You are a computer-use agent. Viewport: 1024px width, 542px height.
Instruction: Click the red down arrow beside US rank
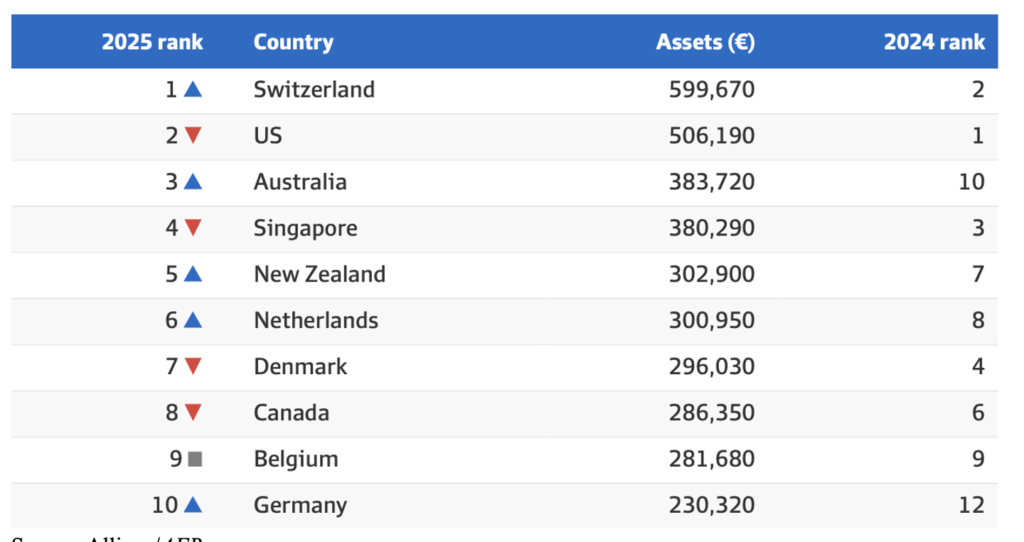click(193, 136)
